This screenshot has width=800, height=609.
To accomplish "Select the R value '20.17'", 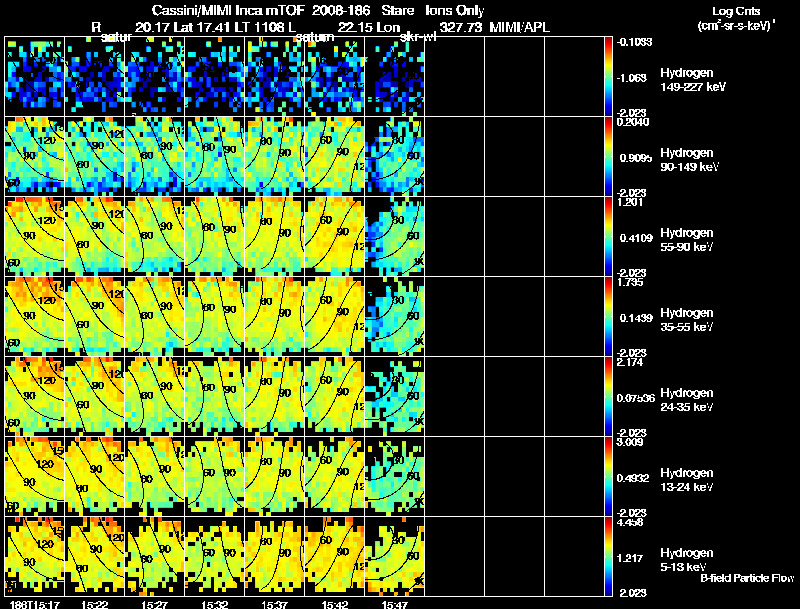I will click(x=152, y=27).
